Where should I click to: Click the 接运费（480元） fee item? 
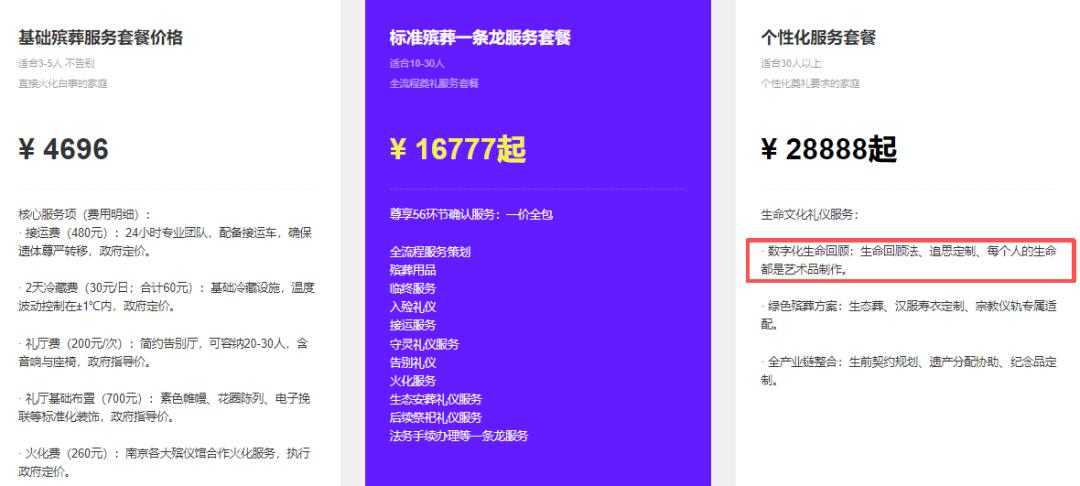pyautogui.click(x=165, y=242)
